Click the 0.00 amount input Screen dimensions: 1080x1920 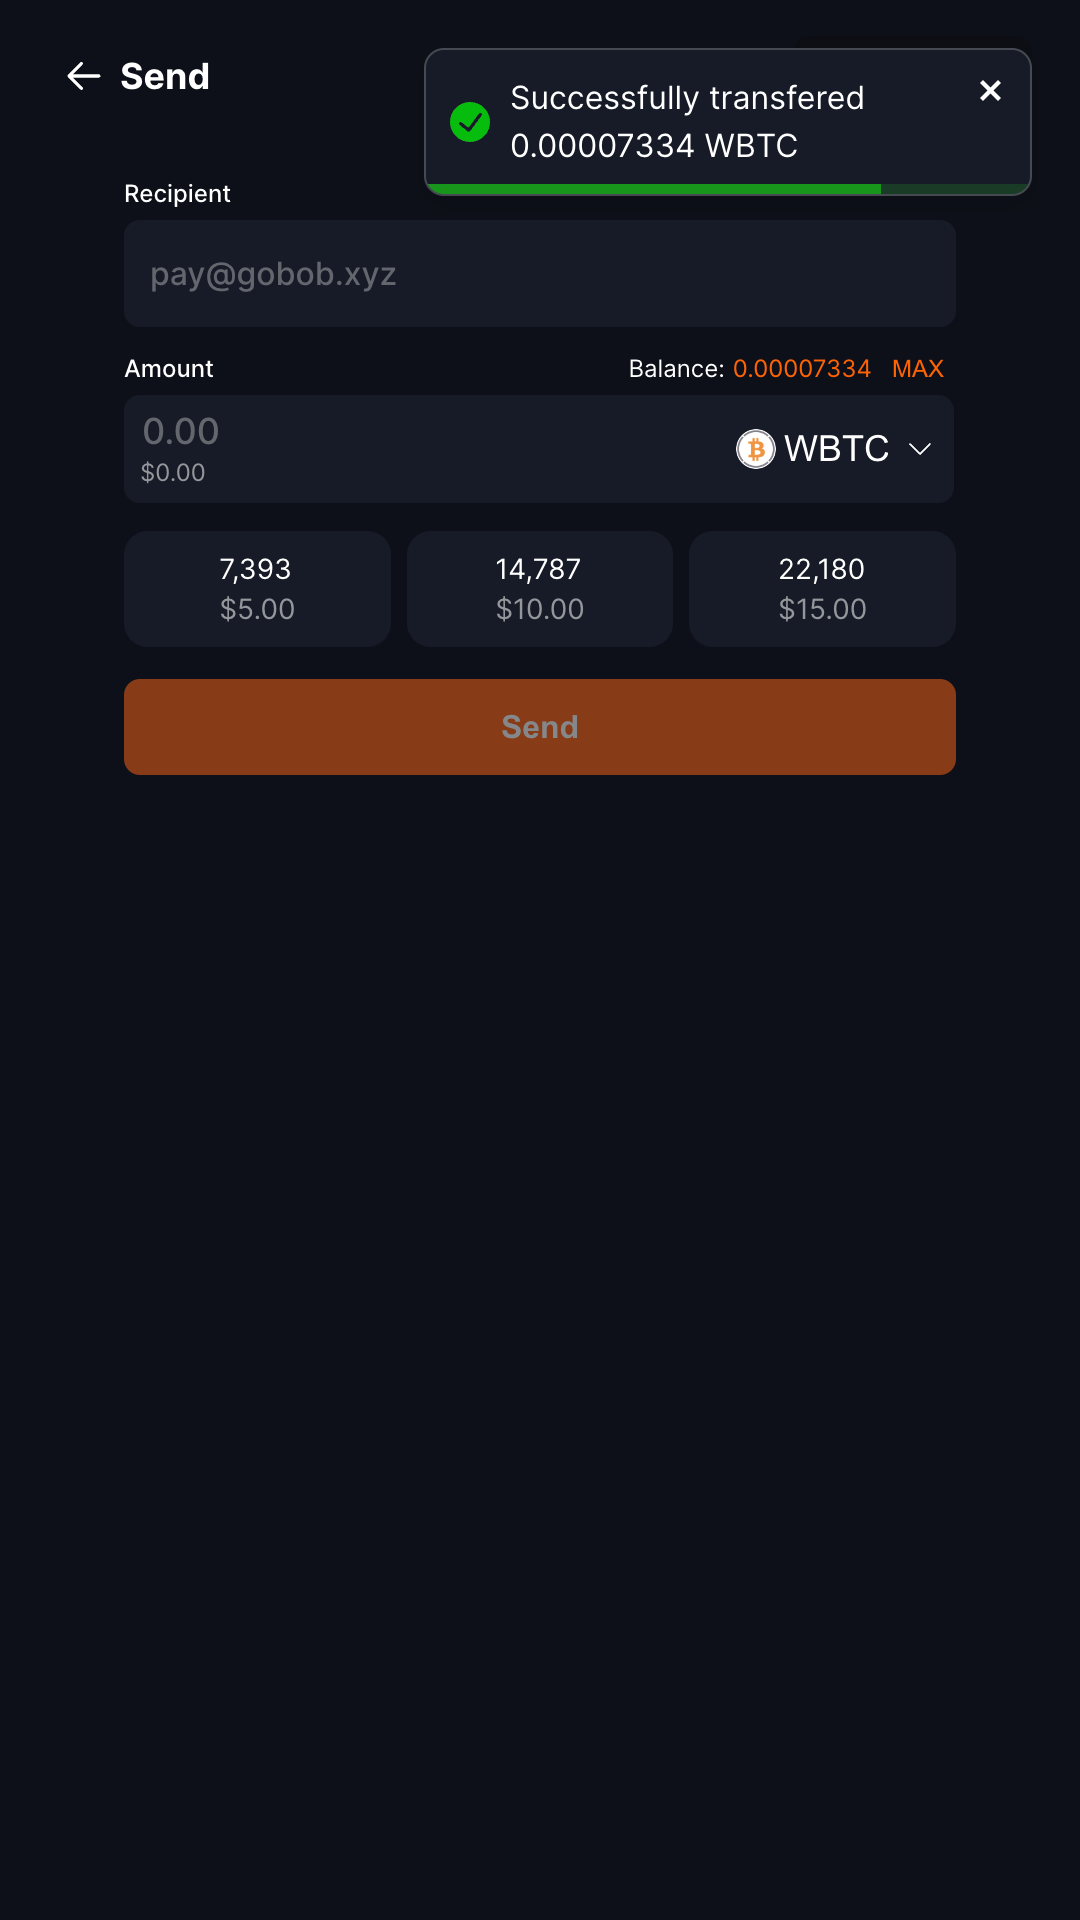point(181,432)
